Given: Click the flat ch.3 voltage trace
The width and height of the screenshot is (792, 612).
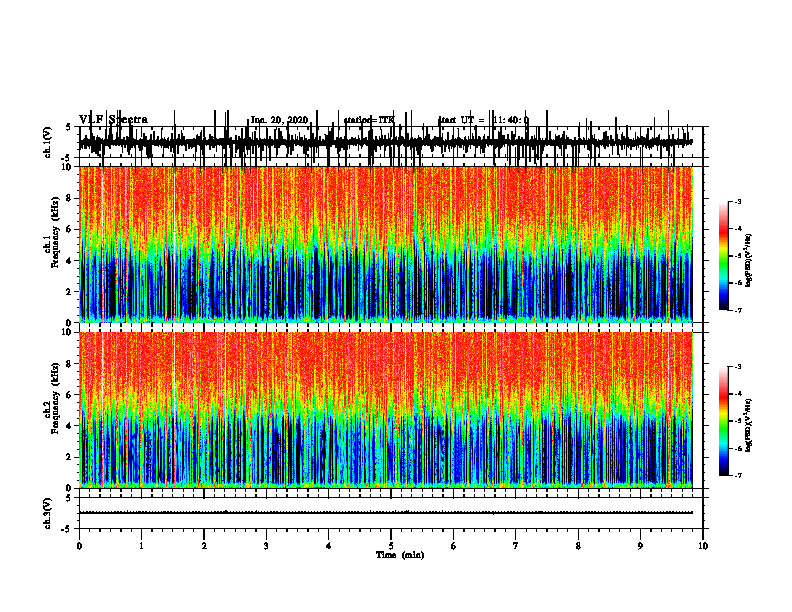Looking at the screenshot, I should [x=385, y=513].
